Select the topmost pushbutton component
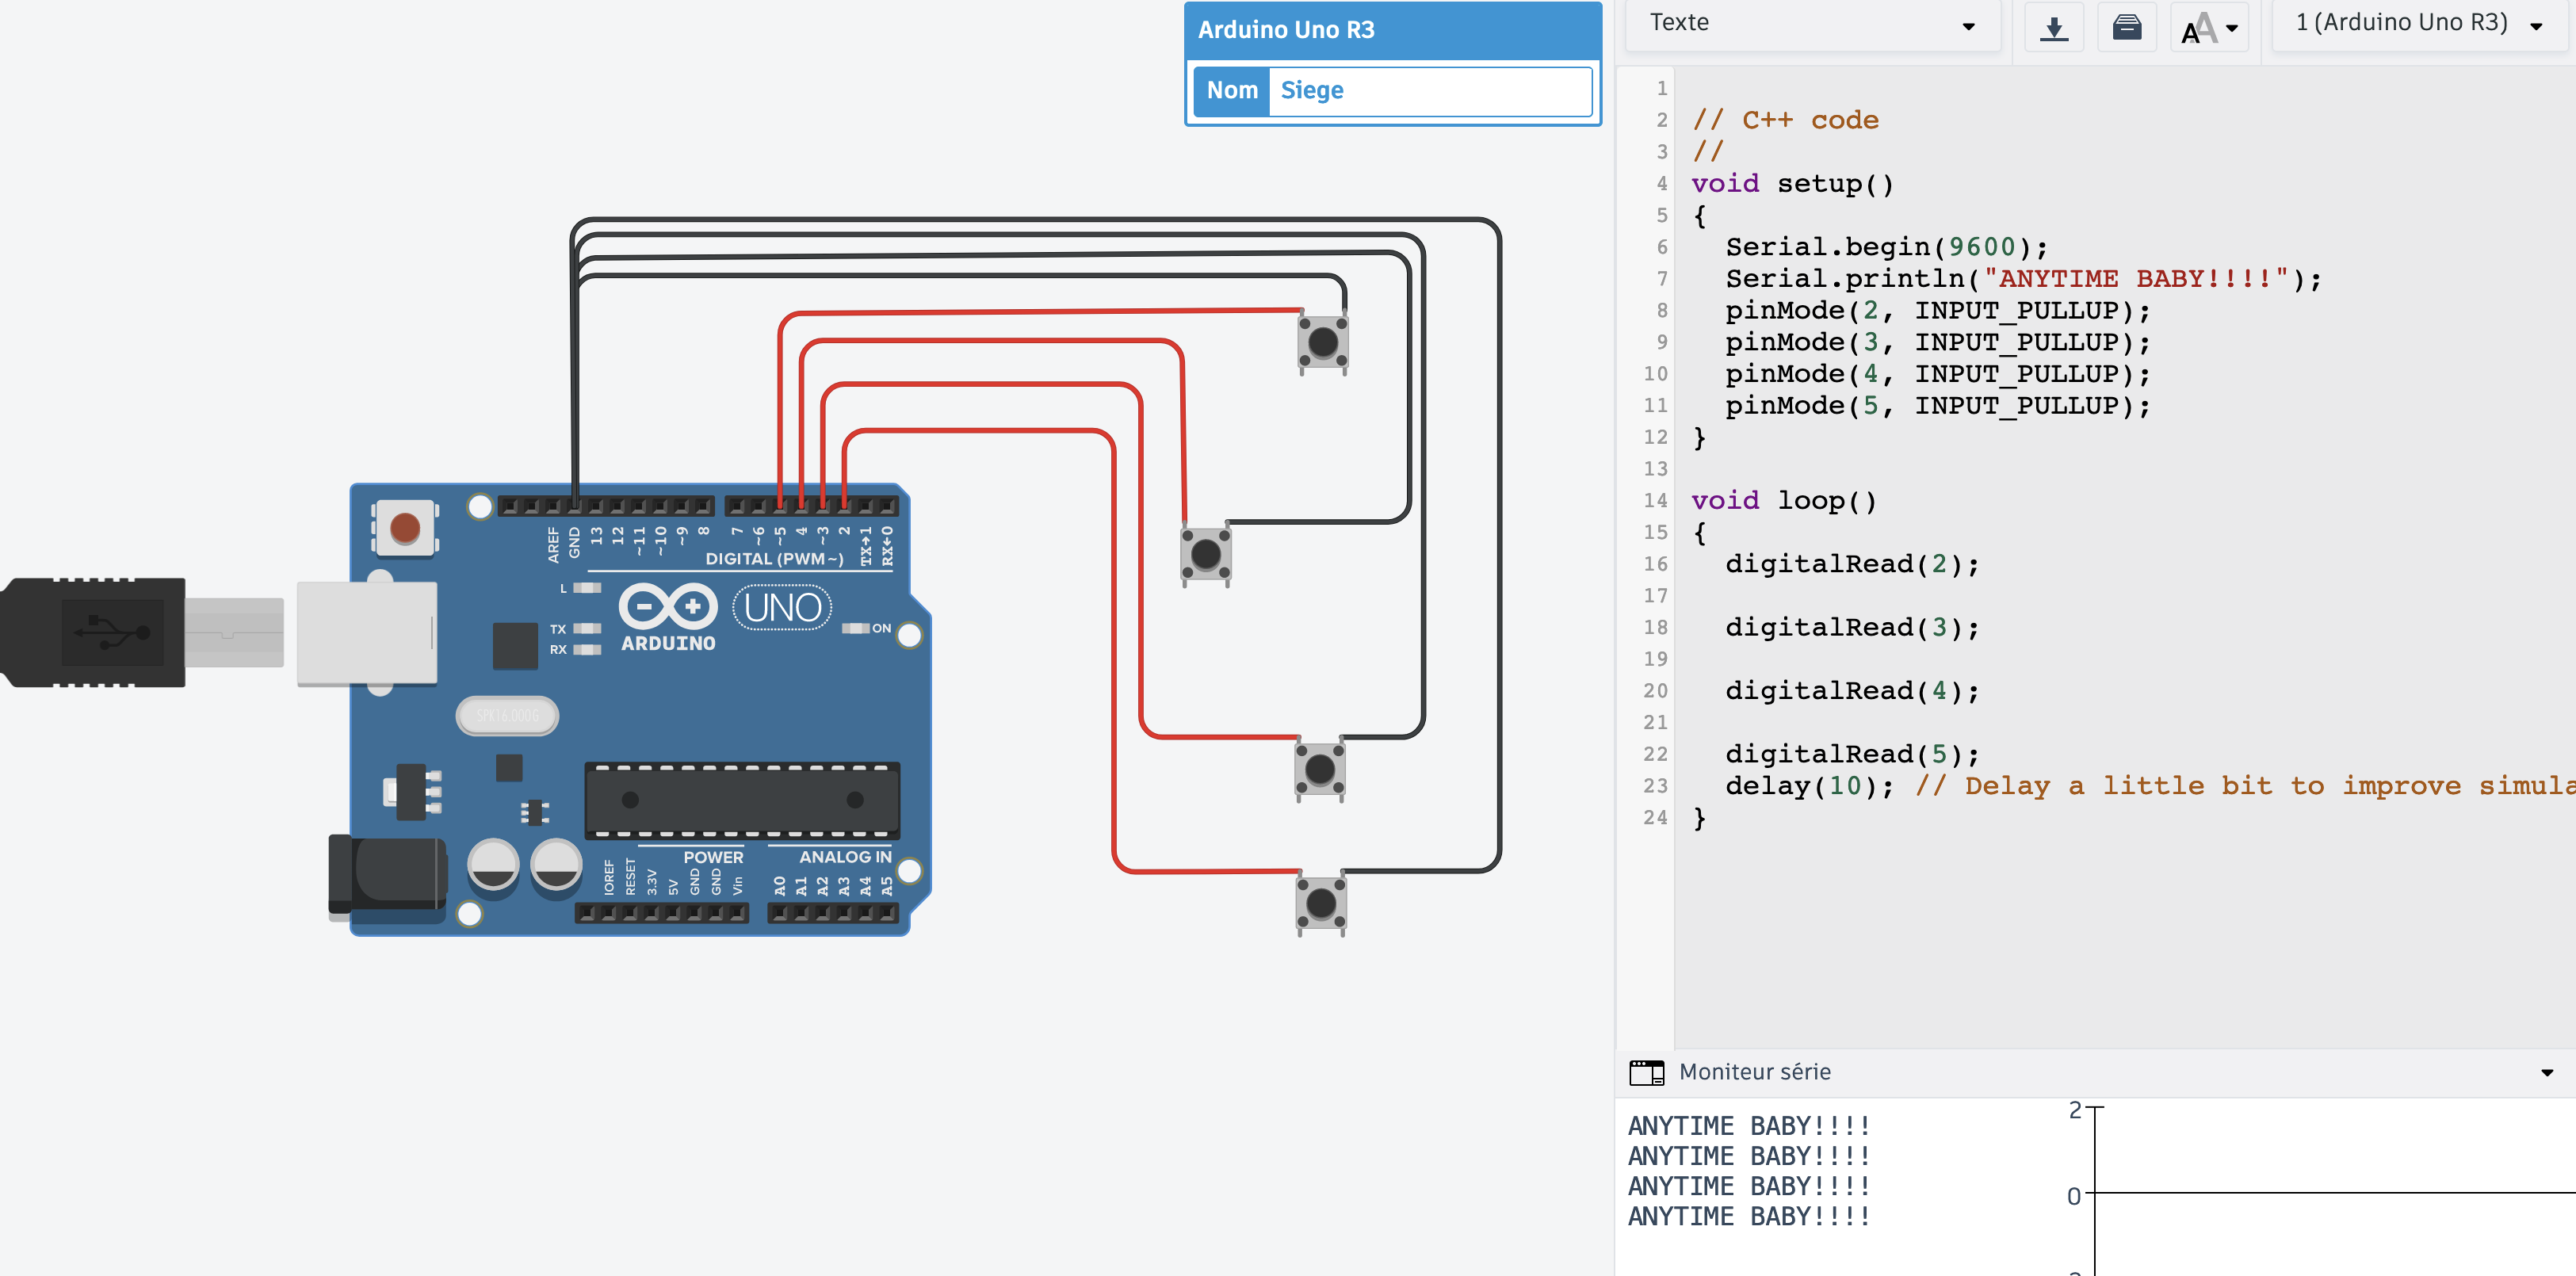2576x1276 pixels. (1322, 343)
